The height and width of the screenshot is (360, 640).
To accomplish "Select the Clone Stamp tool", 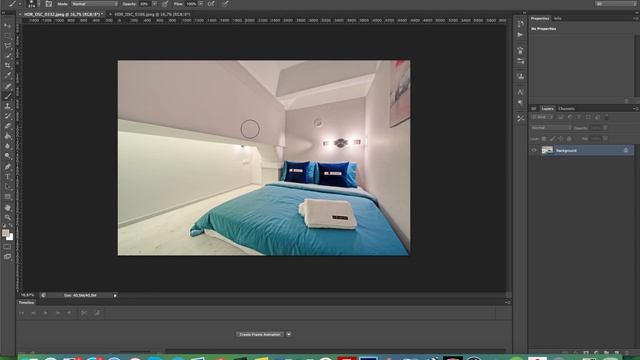I will click(x=7, y=106).
